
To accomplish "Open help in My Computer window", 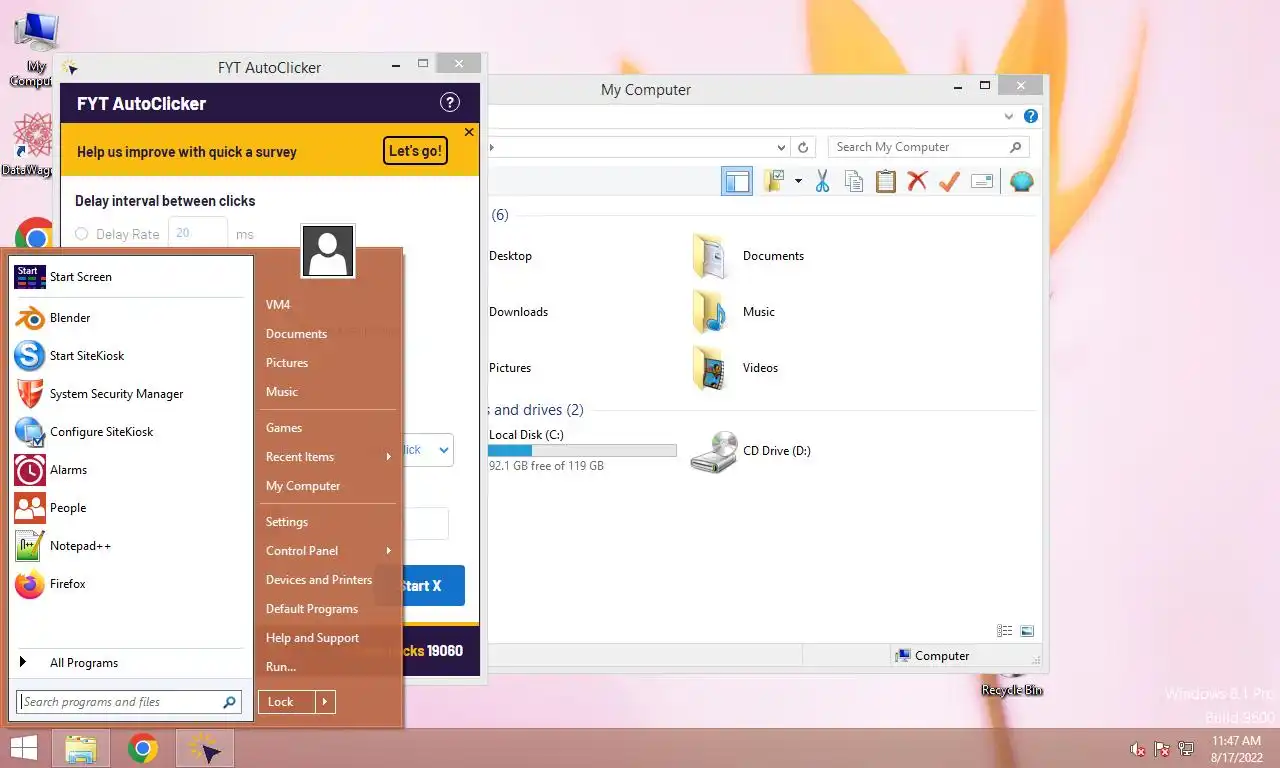I will (x=1031, y=117).
